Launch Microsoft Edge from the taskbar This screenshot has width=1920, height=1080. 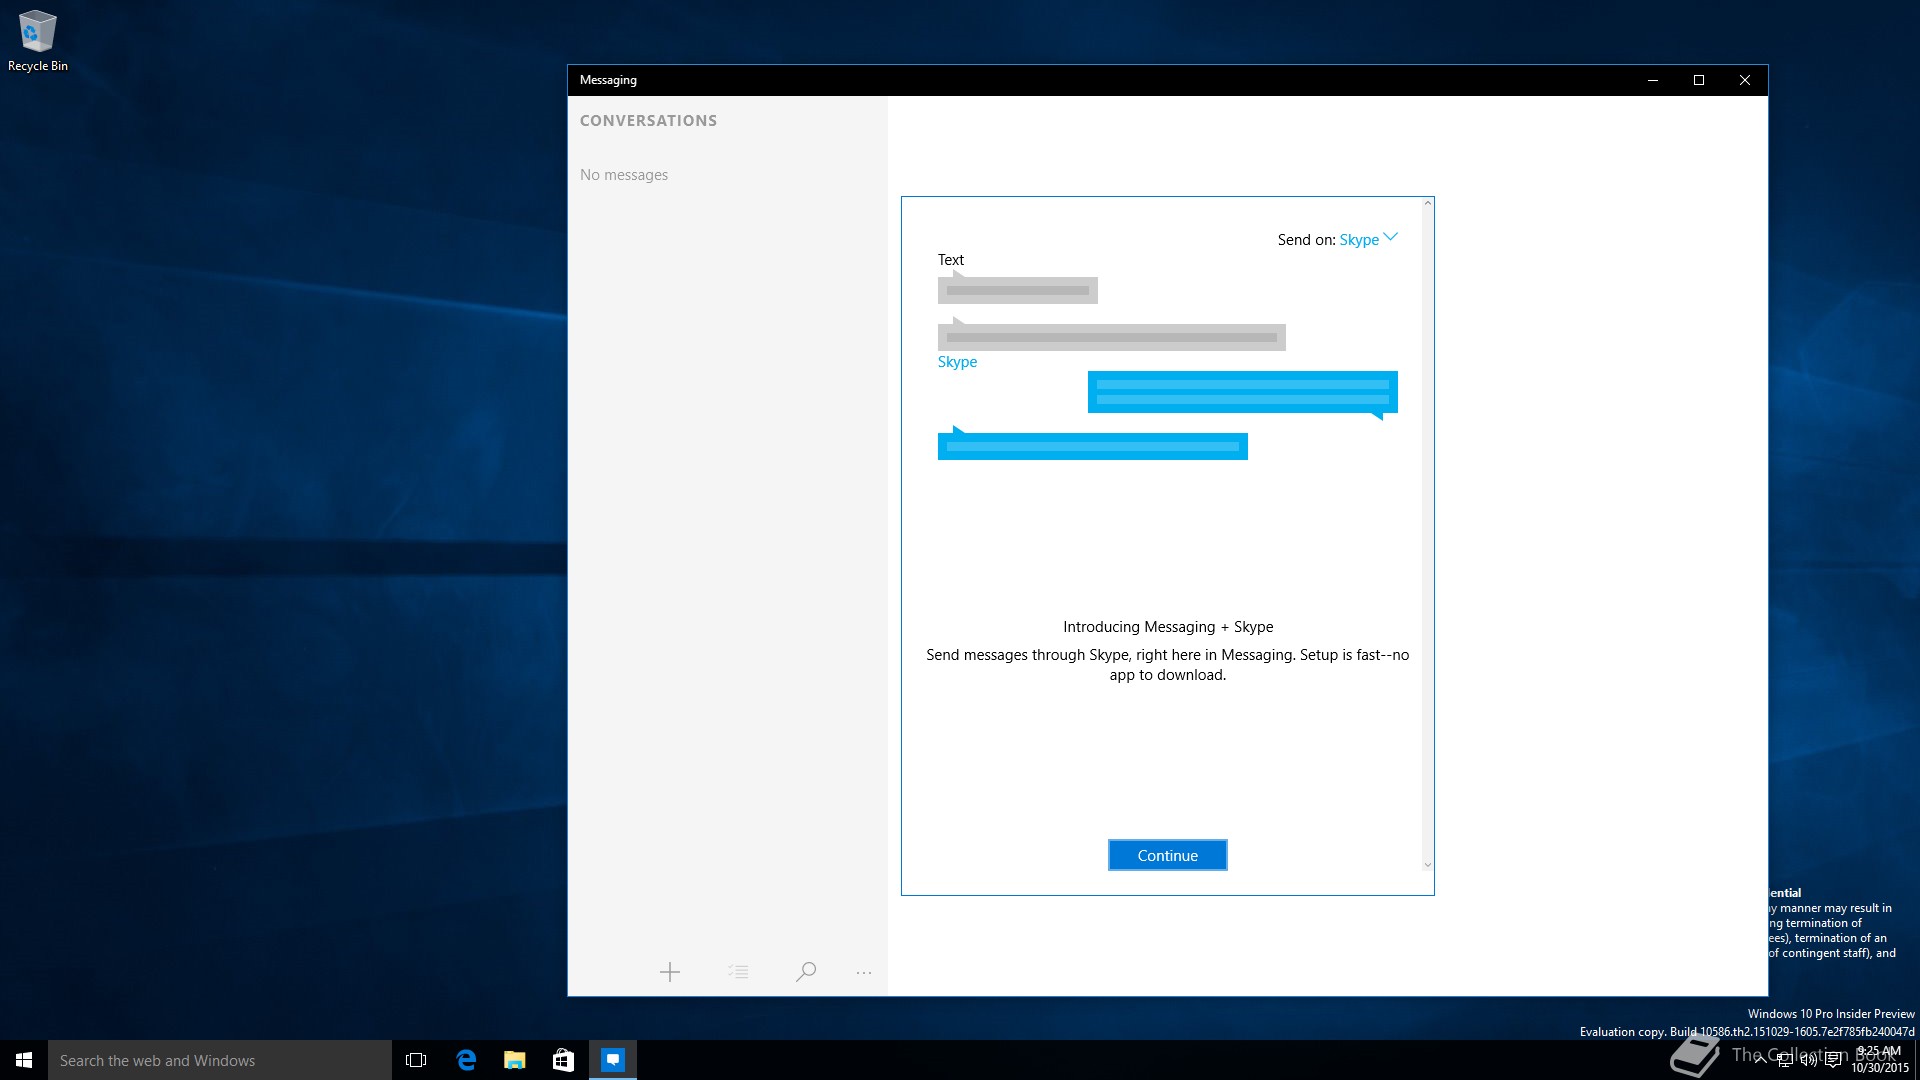[466, 1060]
